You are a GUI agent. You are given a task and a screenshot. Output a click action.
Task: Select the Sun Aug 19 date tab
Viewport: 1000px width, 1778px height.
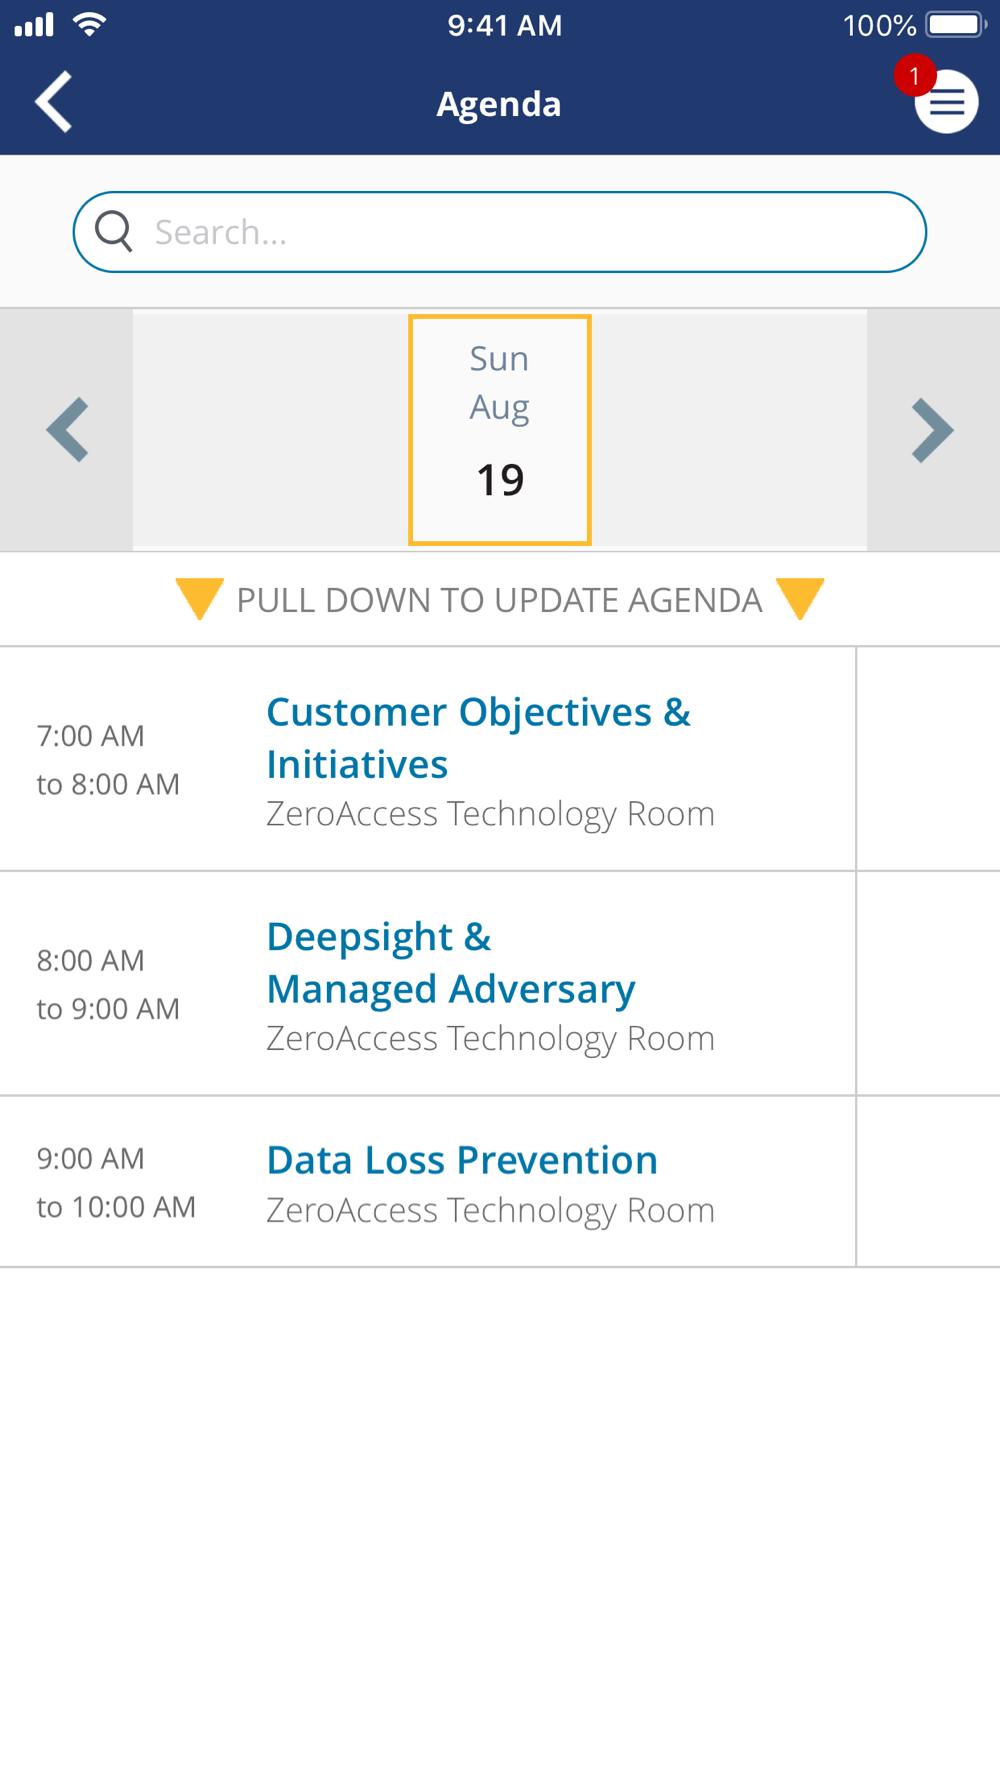coord(500,430)
